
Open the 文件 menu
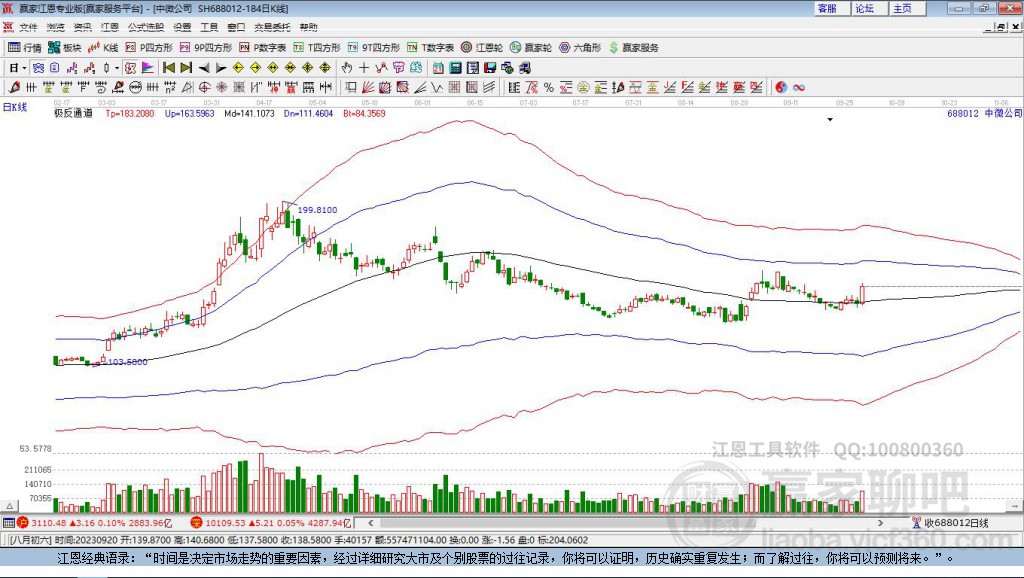coord(28,27)
